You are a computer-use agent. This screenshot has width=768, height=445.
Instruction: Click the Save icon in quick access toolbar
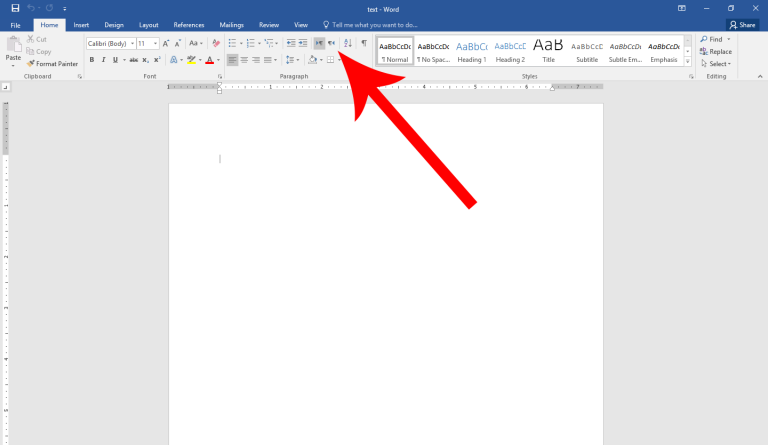(x=15, y=8)
